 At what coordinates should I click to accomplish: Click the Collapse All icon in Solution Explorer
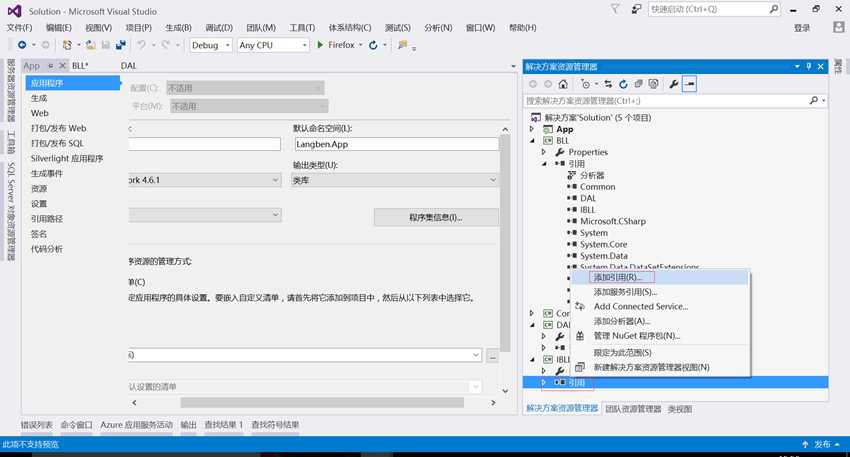(639, 84)
